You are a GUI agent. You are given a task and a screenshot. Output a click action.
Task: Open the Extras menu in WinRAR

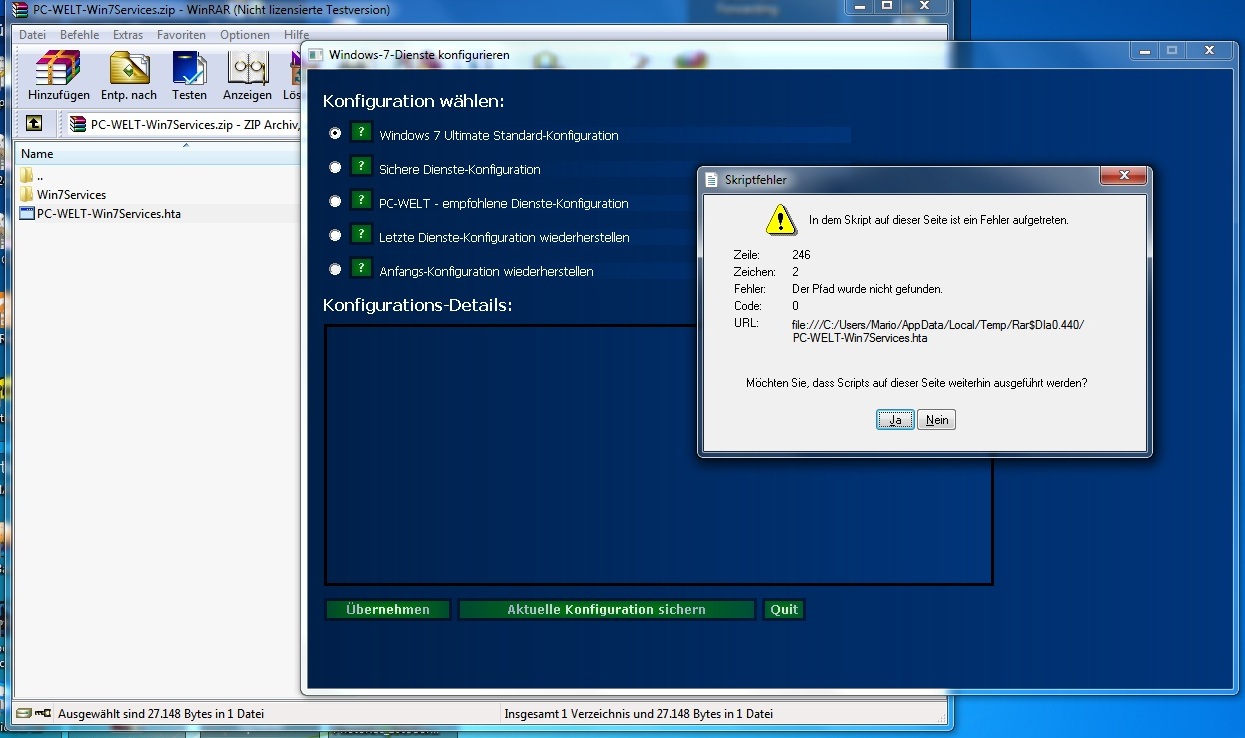click(x=128, y=35)
